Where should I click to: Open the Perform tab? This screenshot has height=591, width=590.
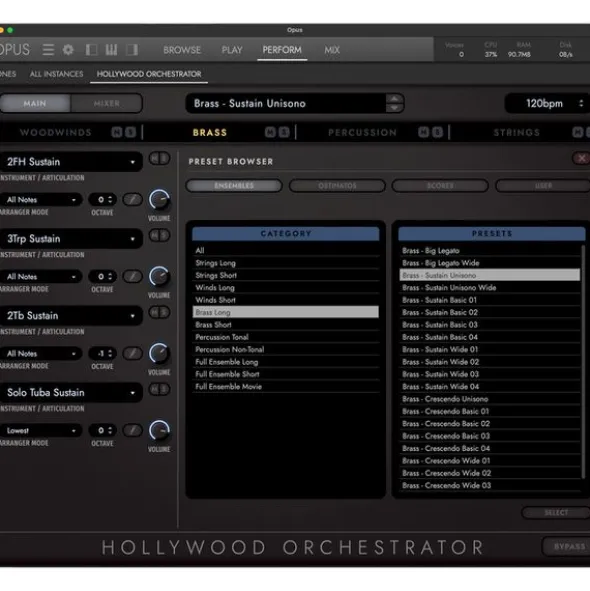(282, 50)
